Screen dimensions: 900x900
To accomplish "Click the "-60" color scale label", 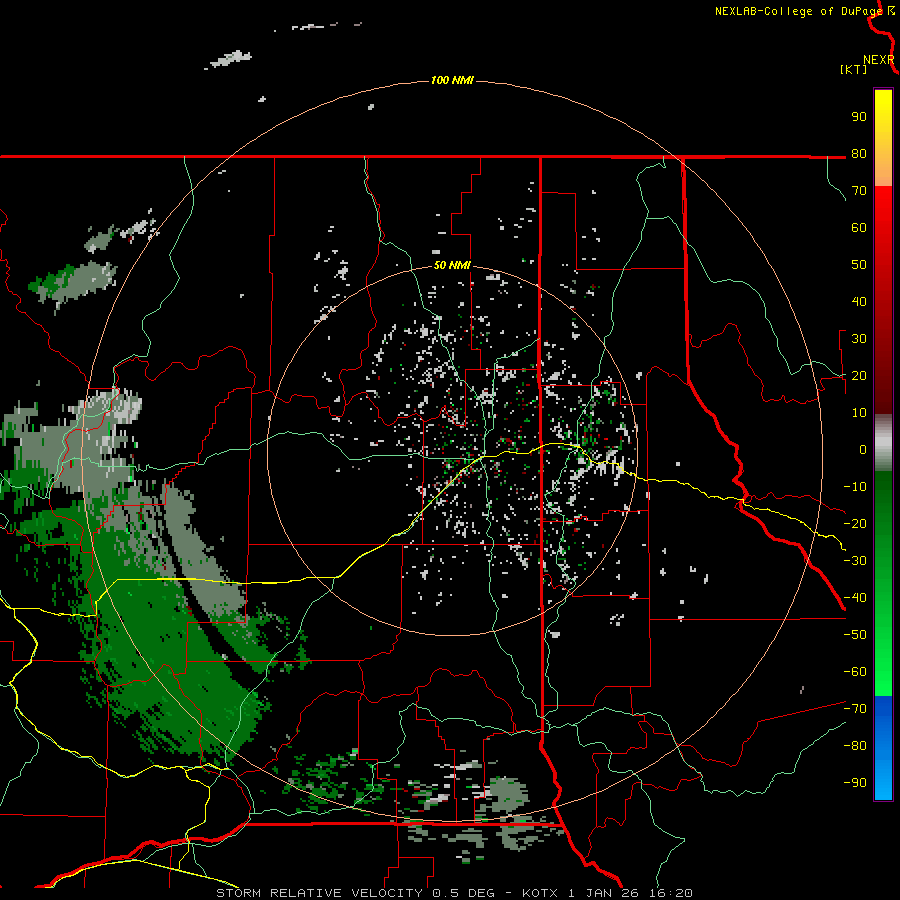I will pos(855,672).
